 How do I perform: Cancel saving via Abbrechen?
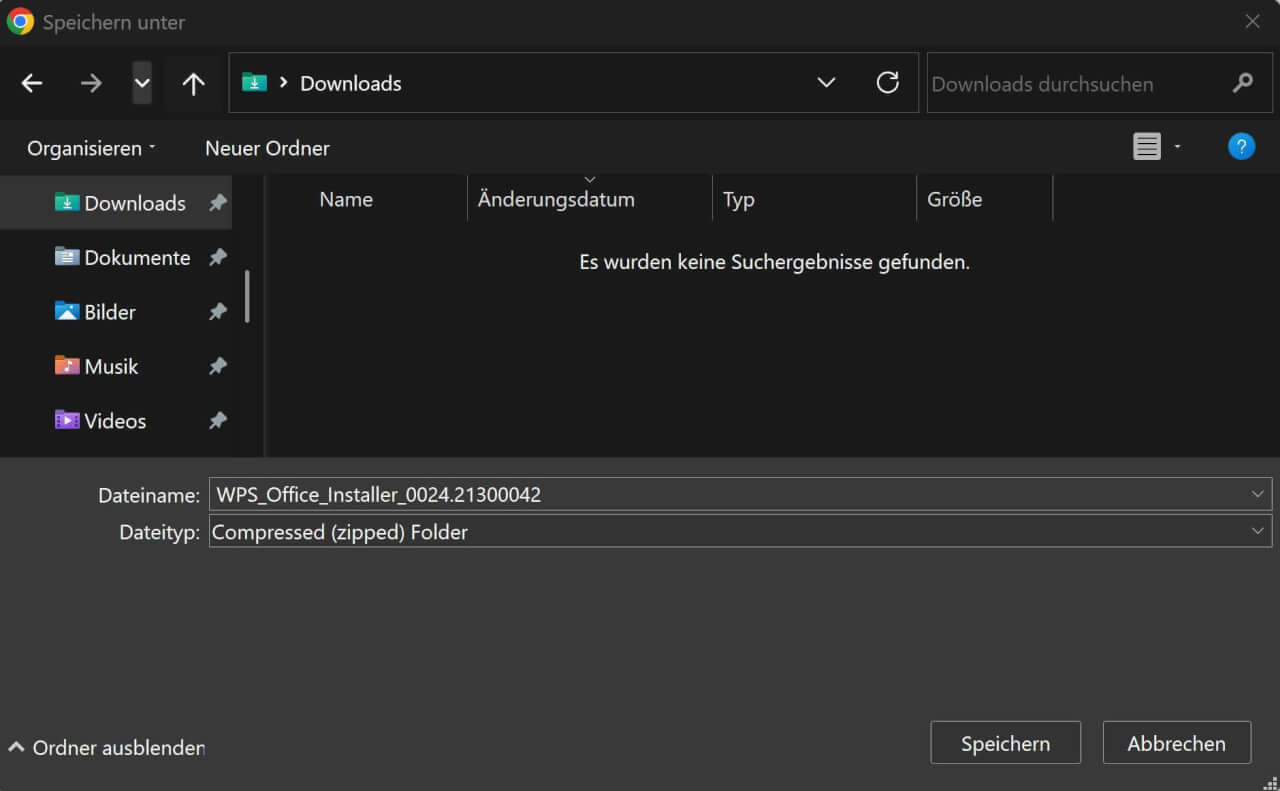pyautogui.click(x=1176, y=743)
